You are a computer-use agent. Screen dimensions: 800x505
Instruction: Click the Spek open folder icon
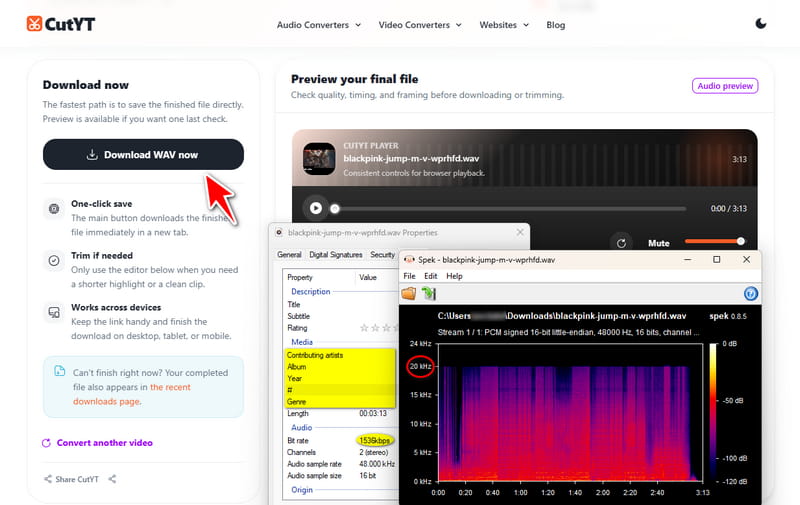point(409,293)
